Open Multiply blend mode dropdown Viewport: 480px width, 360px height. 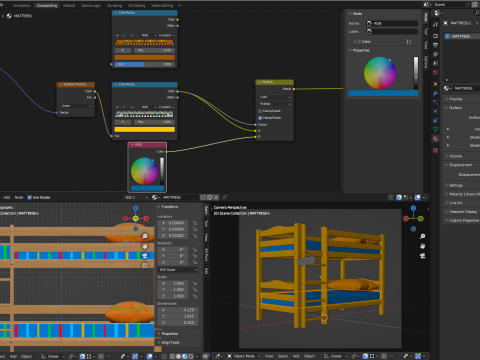click(x=275, y=104)
